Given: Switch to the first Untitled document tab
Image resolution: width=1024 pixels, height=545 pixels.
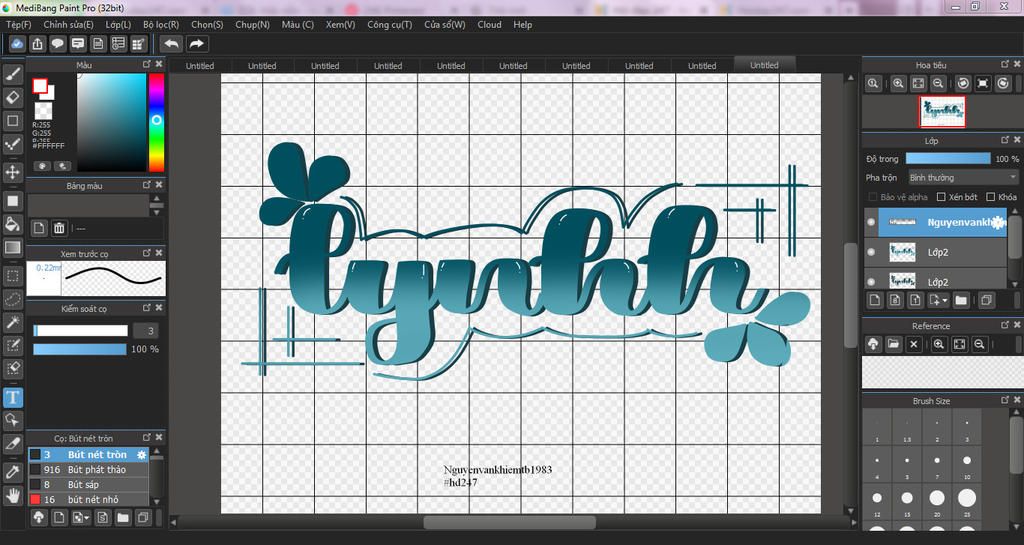Looking at the screenshot, I should (x=200, y=66).
